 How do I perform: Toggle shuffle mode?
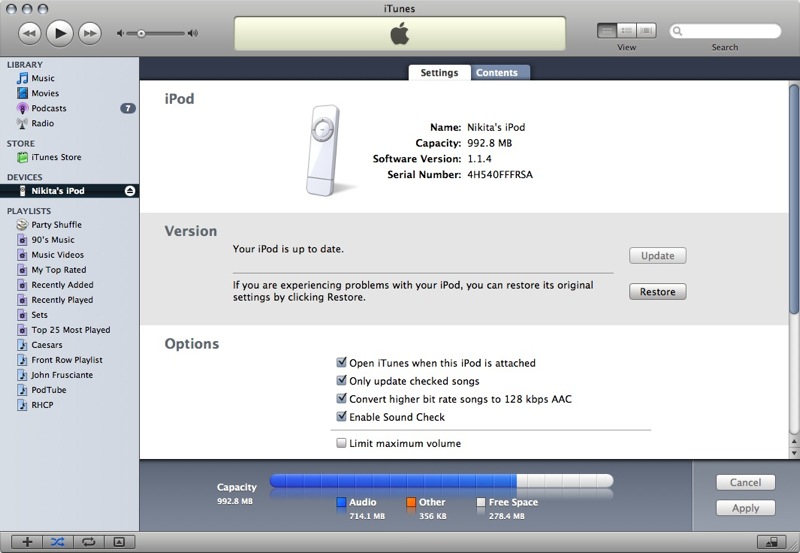58,542
